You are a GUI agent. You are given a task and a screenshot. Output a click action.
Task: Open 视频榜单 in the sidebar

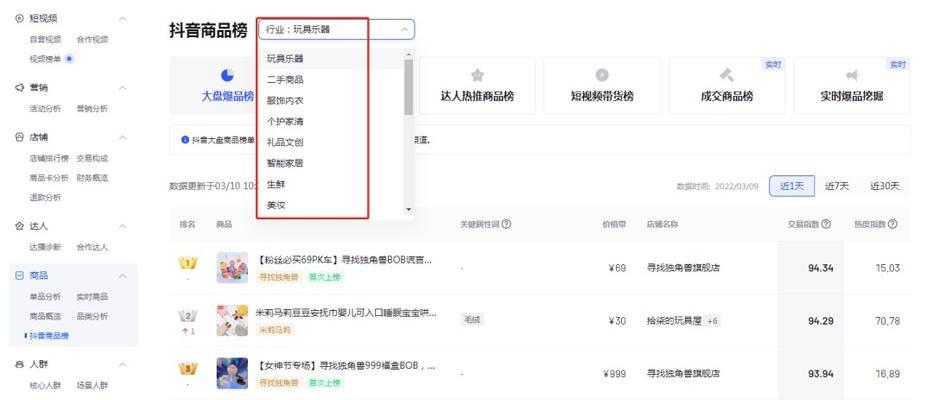45,58
